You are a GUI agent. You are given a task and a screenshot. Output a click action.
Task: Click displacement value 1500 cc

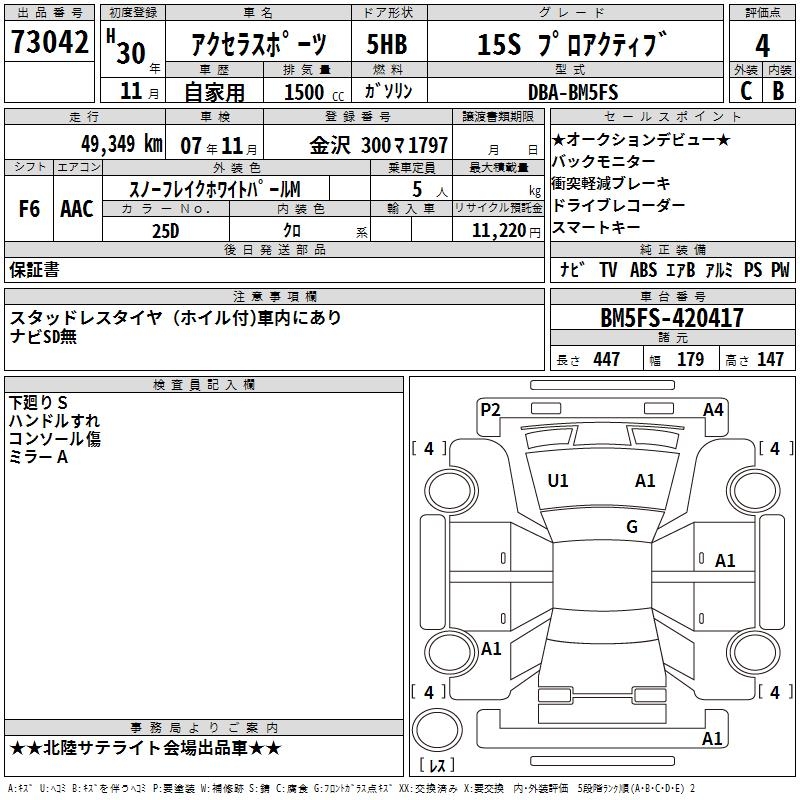(x=314, y=93)
